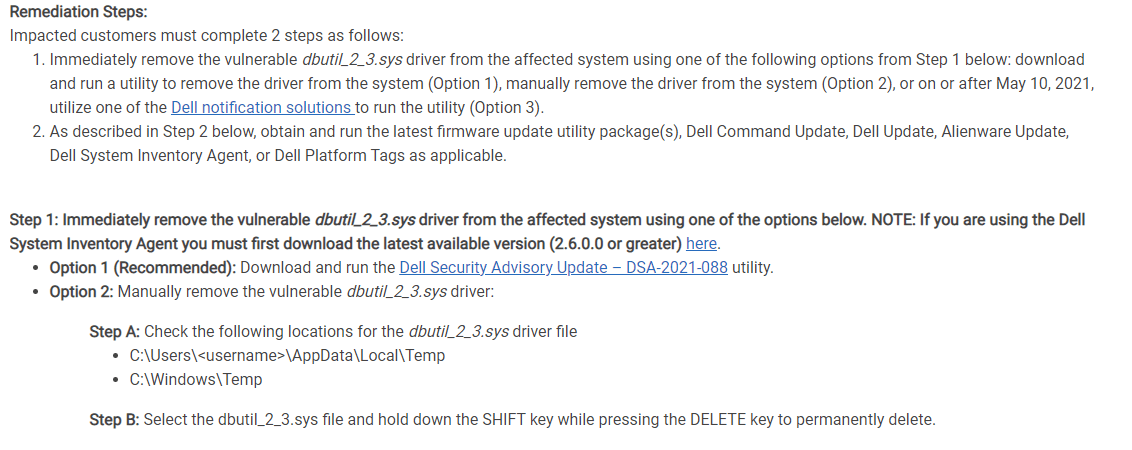The width and height of the screenshot is (1132, 450).
Task: Click "Dell Platform Tags as applicable" text
Action: pos(390,155)
